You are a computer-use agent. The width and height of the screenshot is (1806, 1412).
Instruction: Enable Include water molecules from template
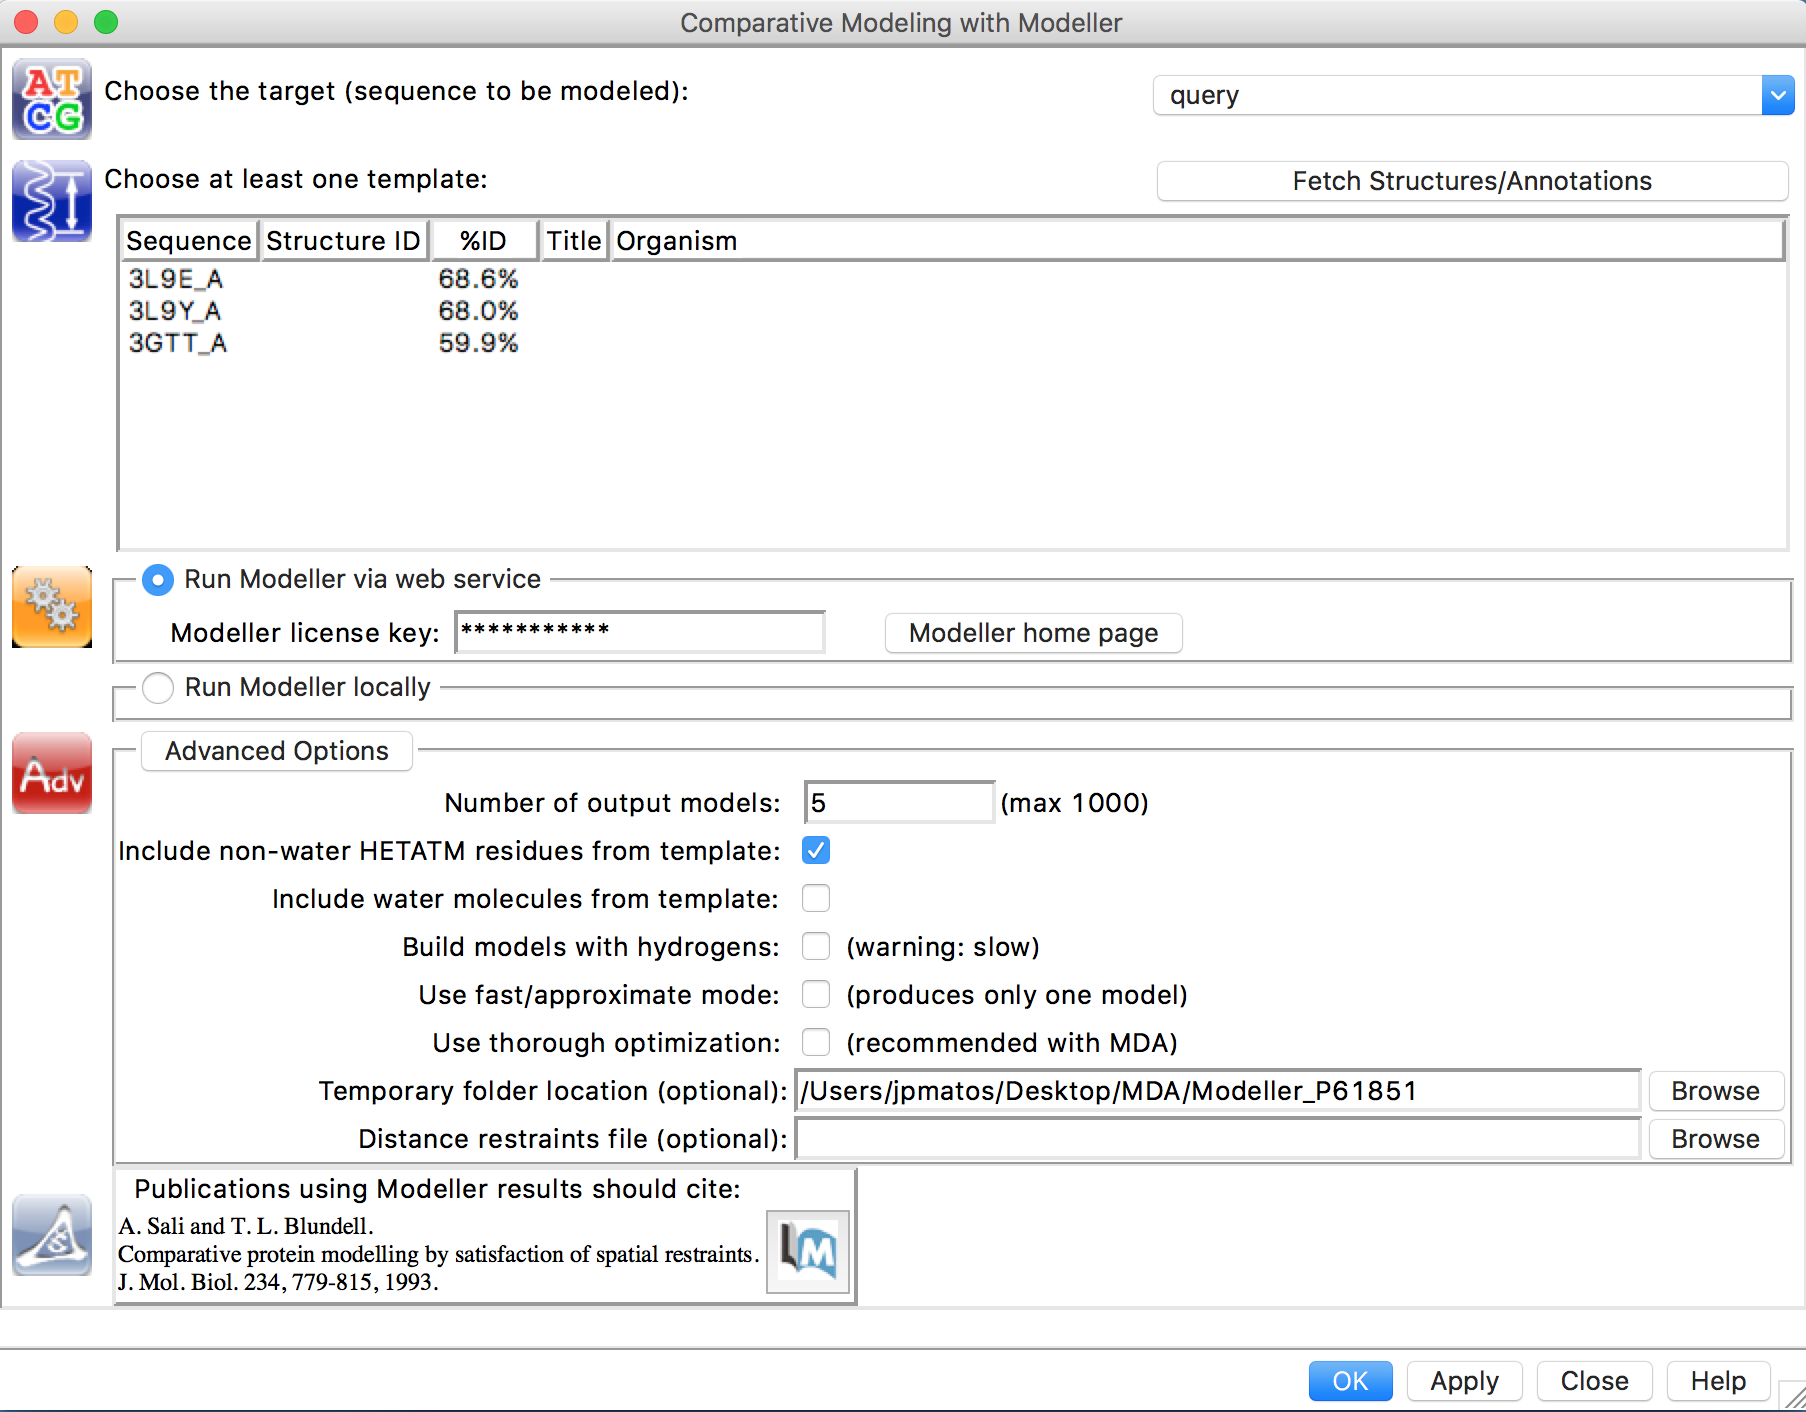click(816, 899)
